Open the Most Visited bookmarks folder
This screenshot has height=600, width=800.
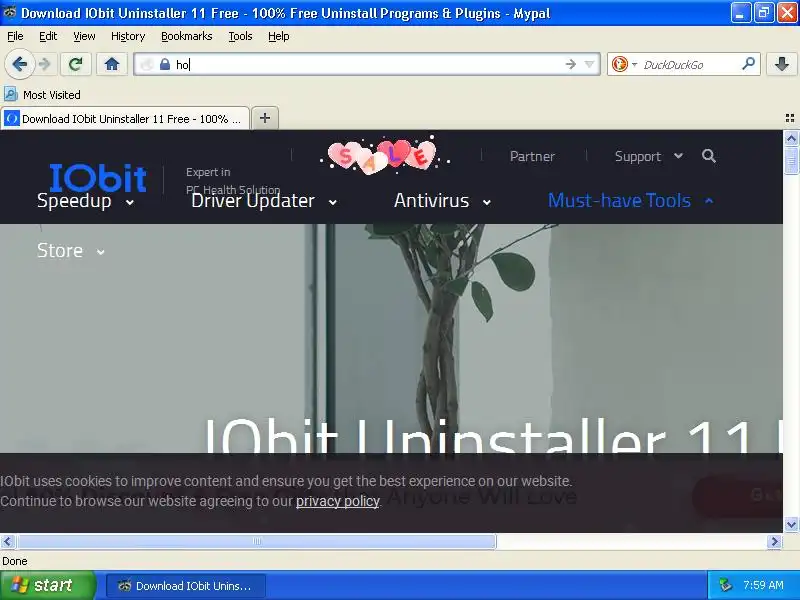pyautogui.click(x=42, y=95)
